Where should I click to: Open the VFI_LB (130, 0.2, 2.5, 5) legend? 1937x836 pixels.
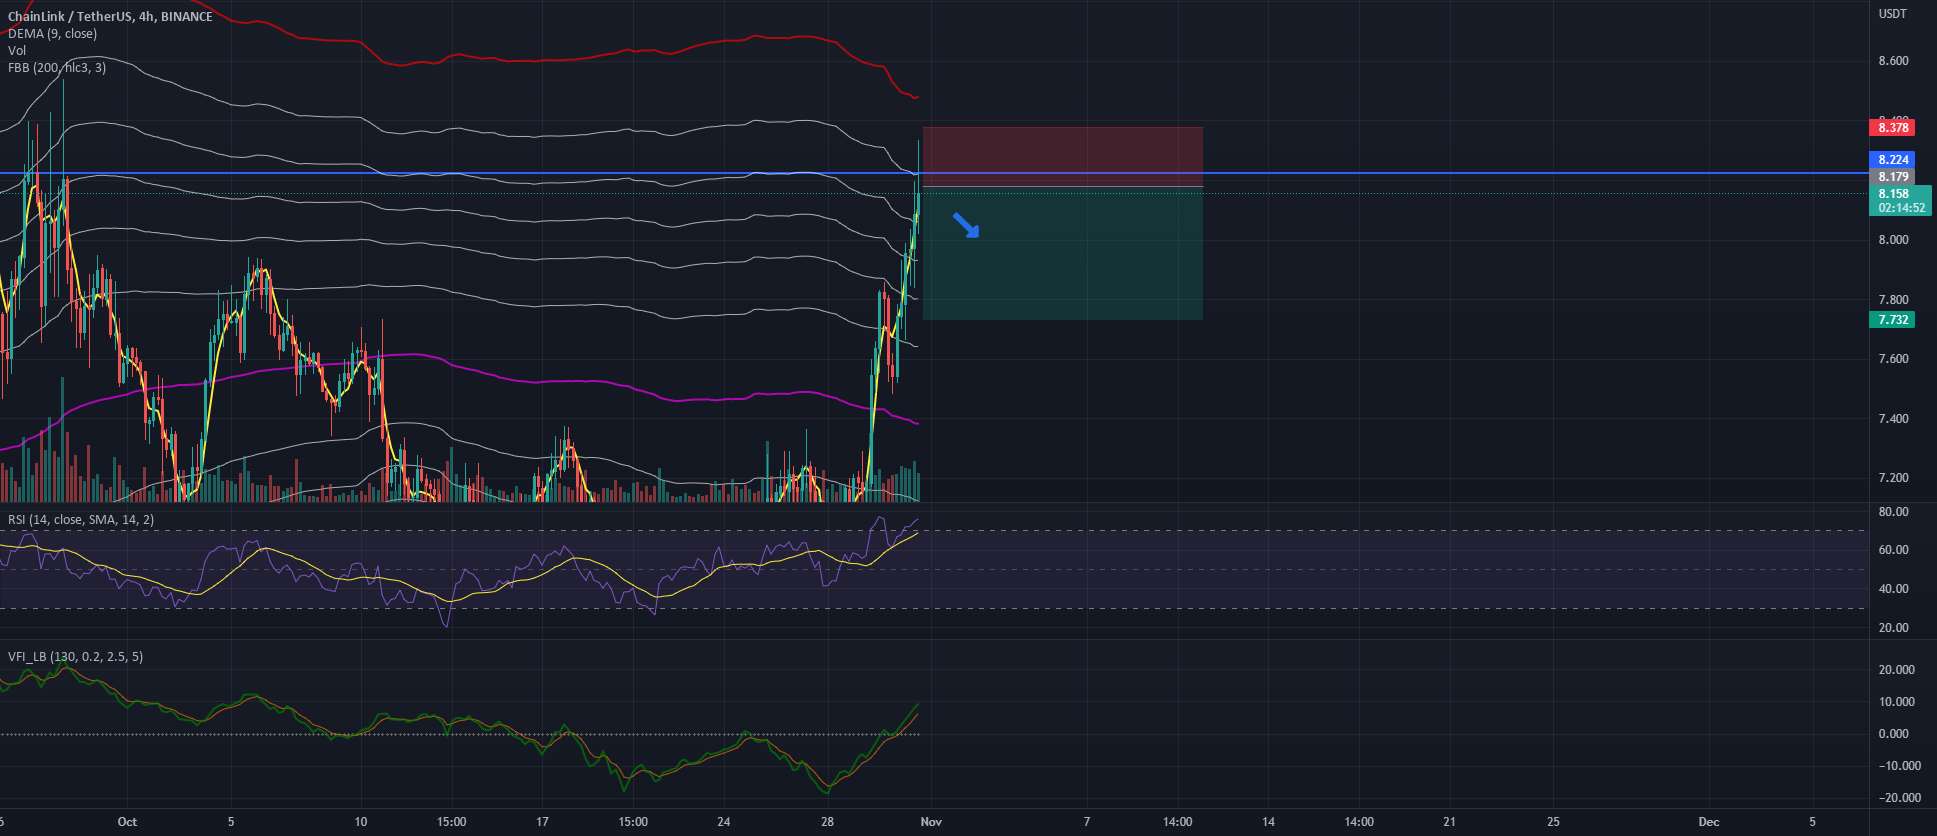[x=75, y=657]
